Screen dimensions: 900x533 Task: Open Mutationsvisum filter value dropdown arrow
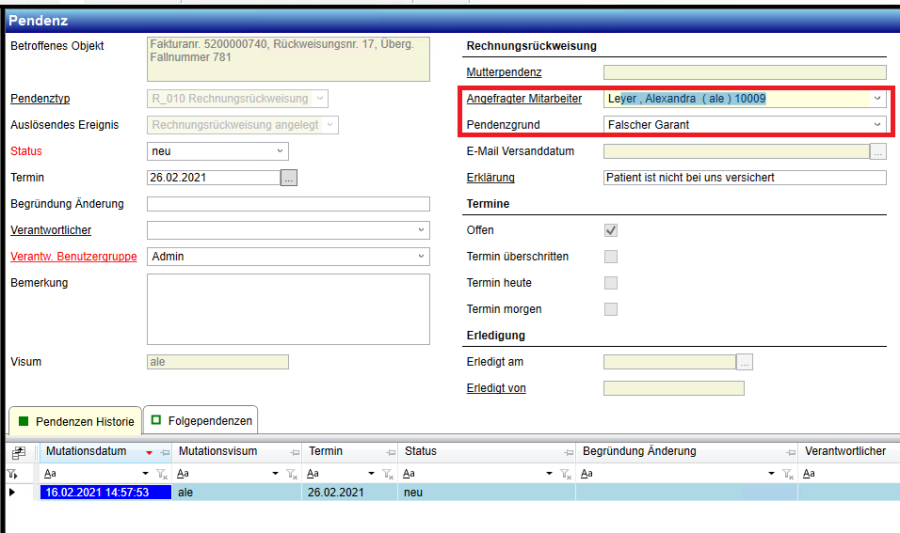pos(275,474)
